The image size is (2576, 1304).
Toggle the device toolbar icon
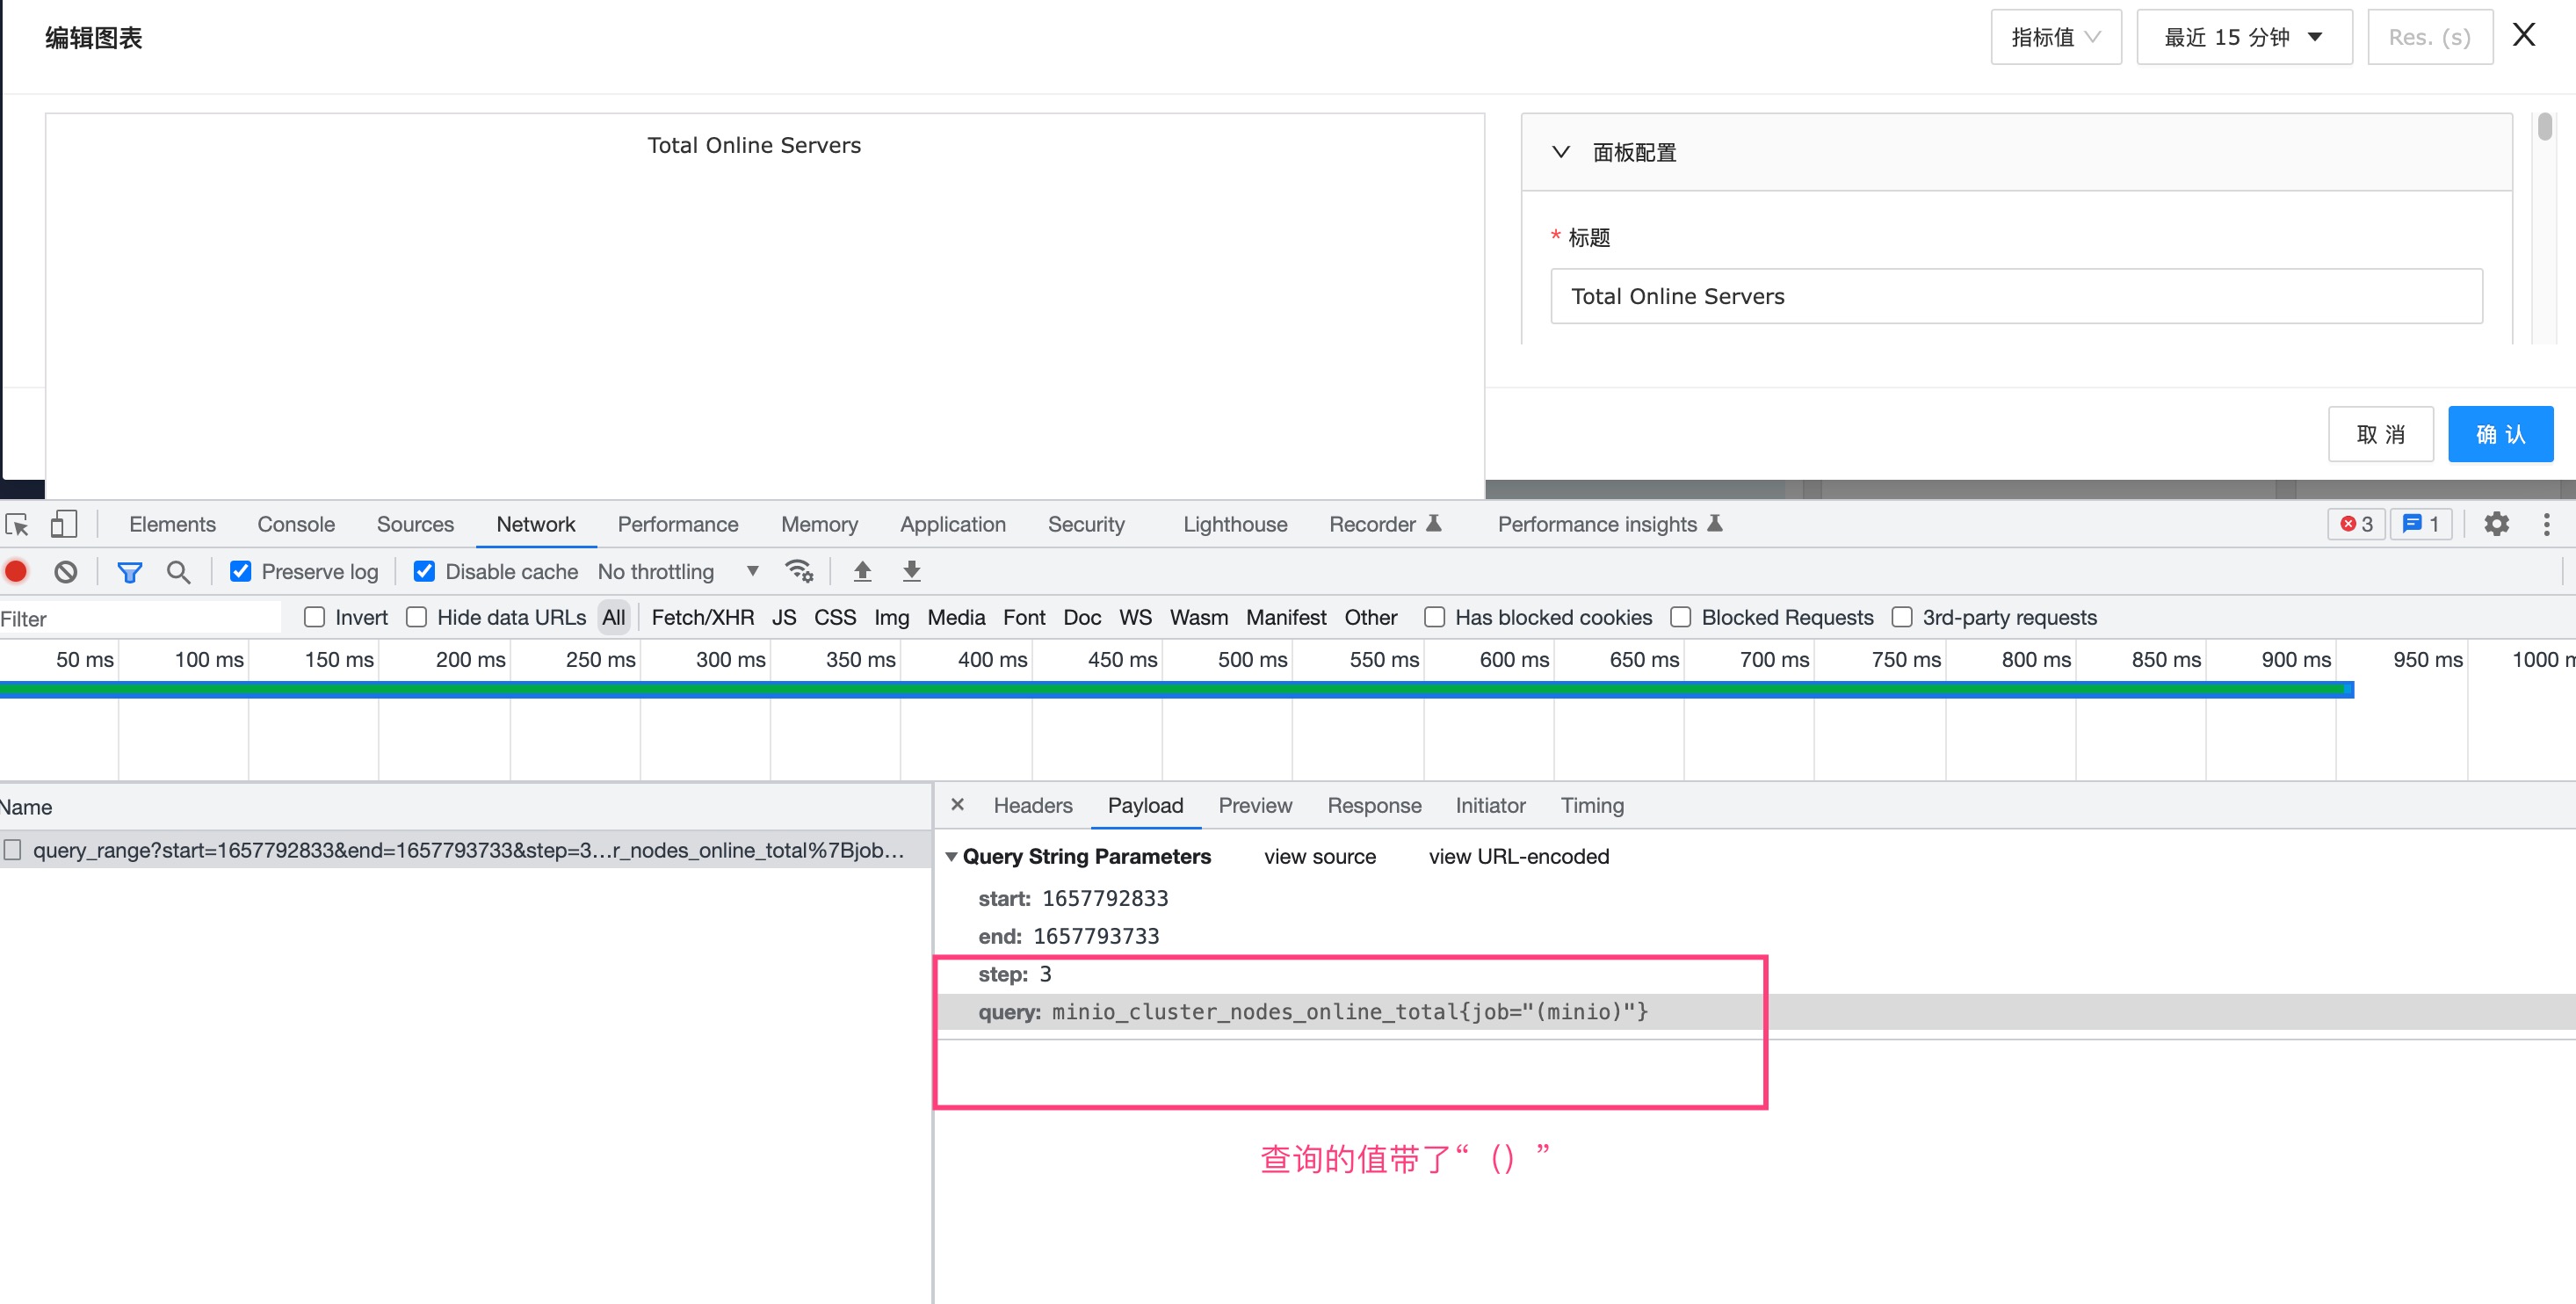(64, 524)
